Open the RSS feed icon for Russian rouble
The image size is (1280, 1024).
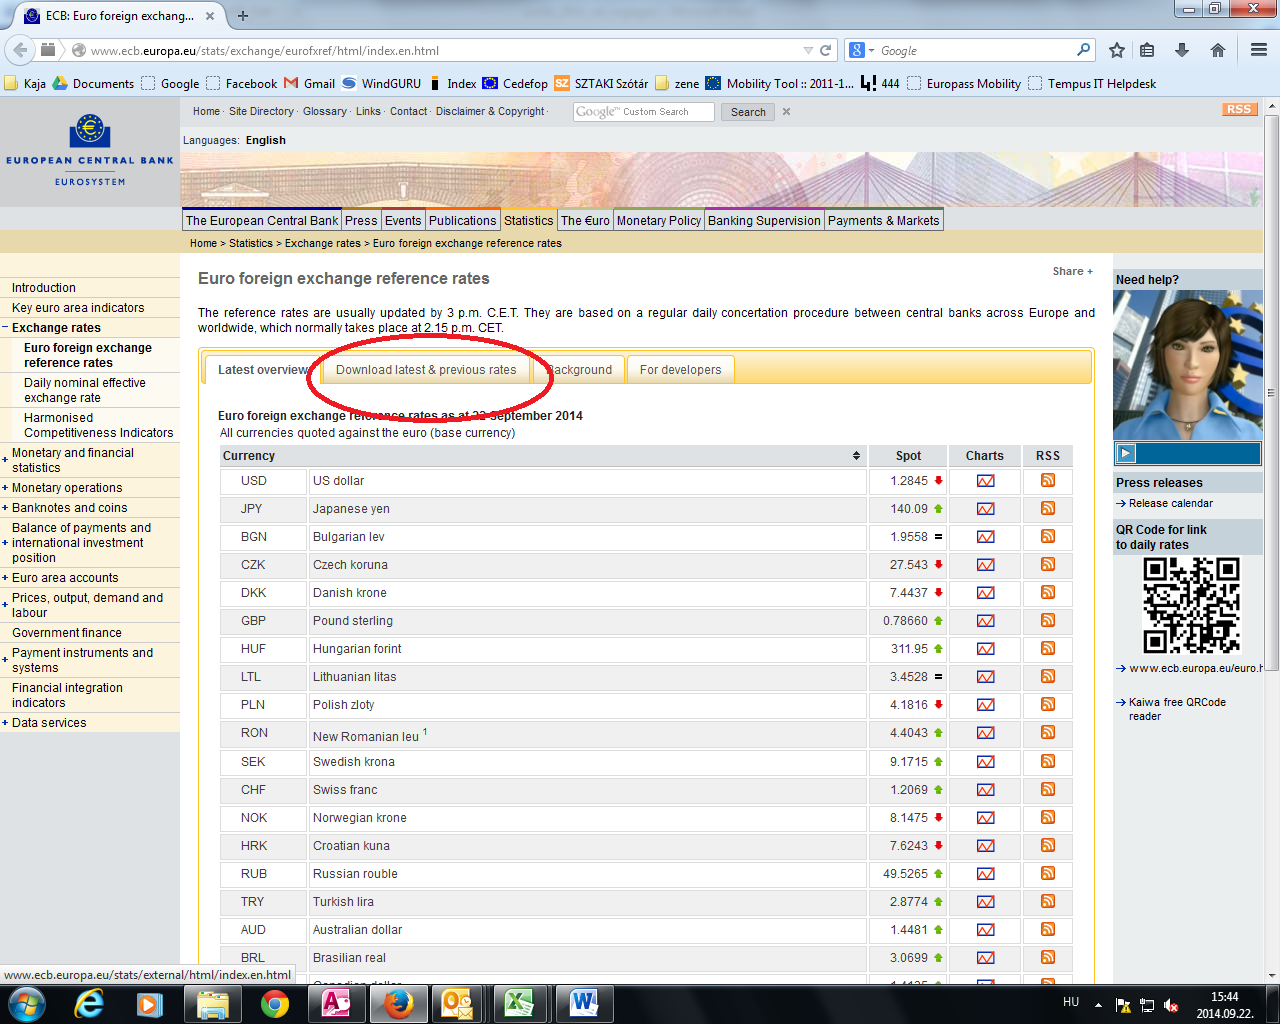tap(1048, 874)
